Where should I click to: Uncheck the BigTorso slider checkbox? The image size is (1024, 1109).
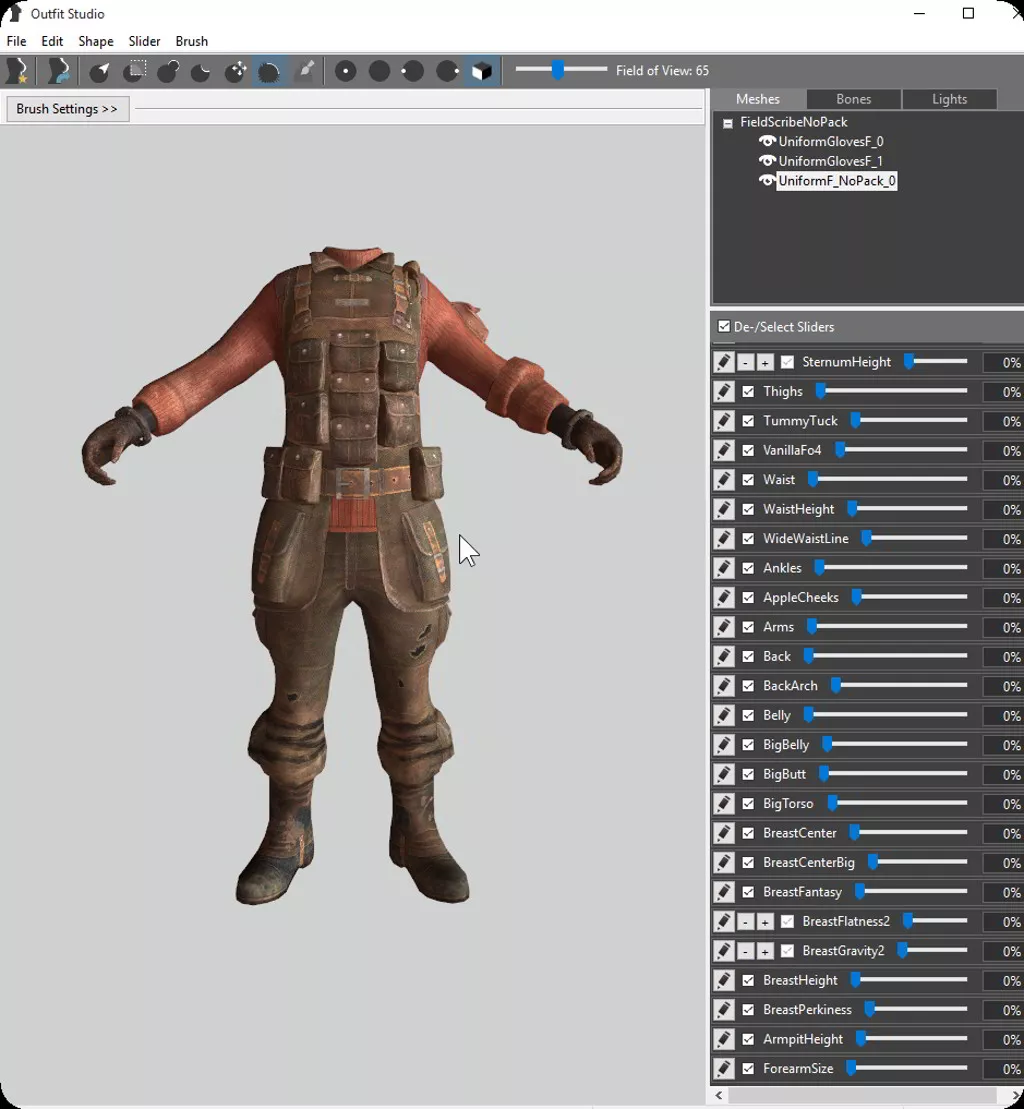[748, 804]
